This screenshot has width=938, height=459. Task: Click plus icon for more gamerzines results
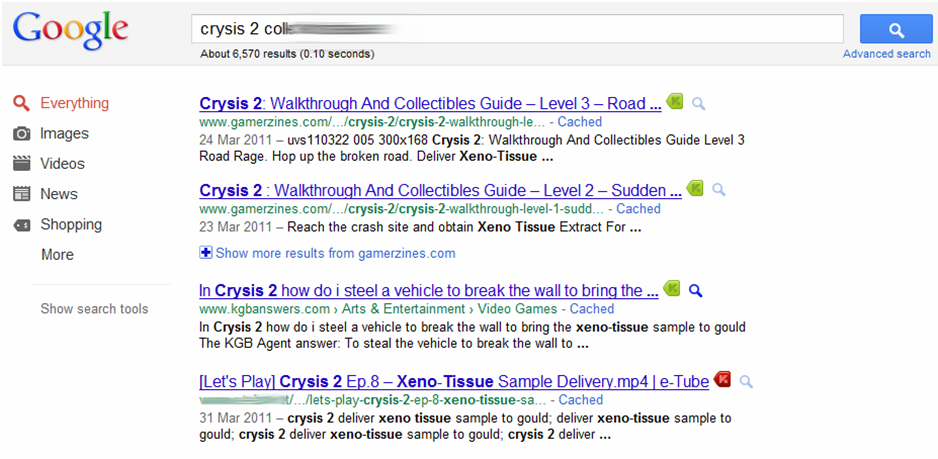[x=205, y=253]
